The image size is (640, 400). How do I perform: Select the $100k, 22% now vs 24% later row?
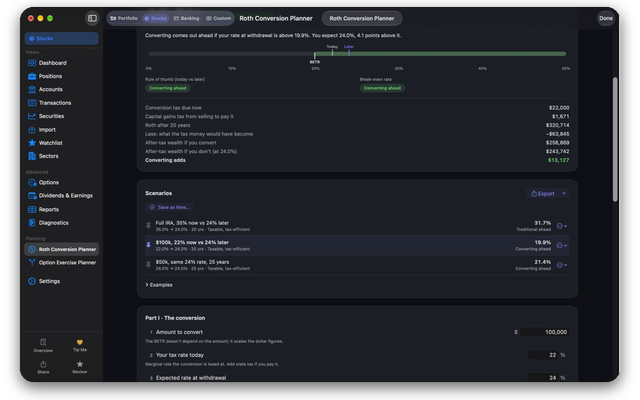click(x=357, y=246)
